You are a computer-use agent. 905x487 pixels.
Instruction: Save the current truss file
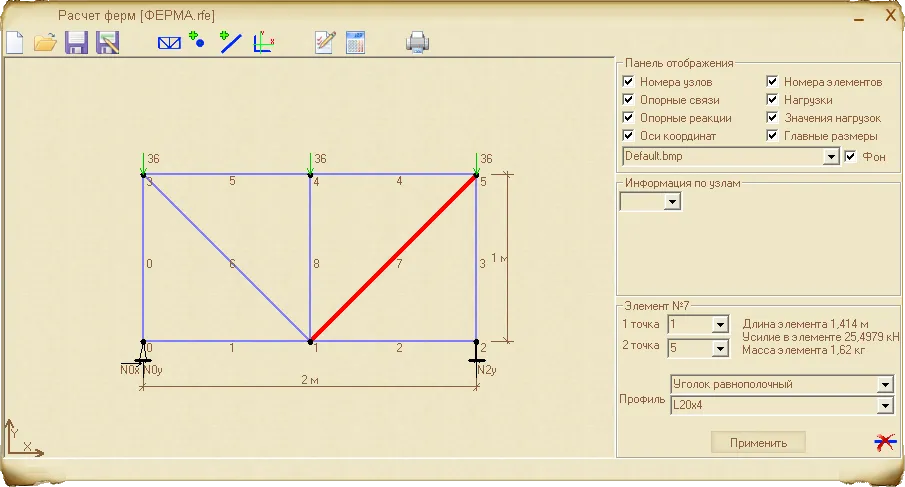point(76,43)
